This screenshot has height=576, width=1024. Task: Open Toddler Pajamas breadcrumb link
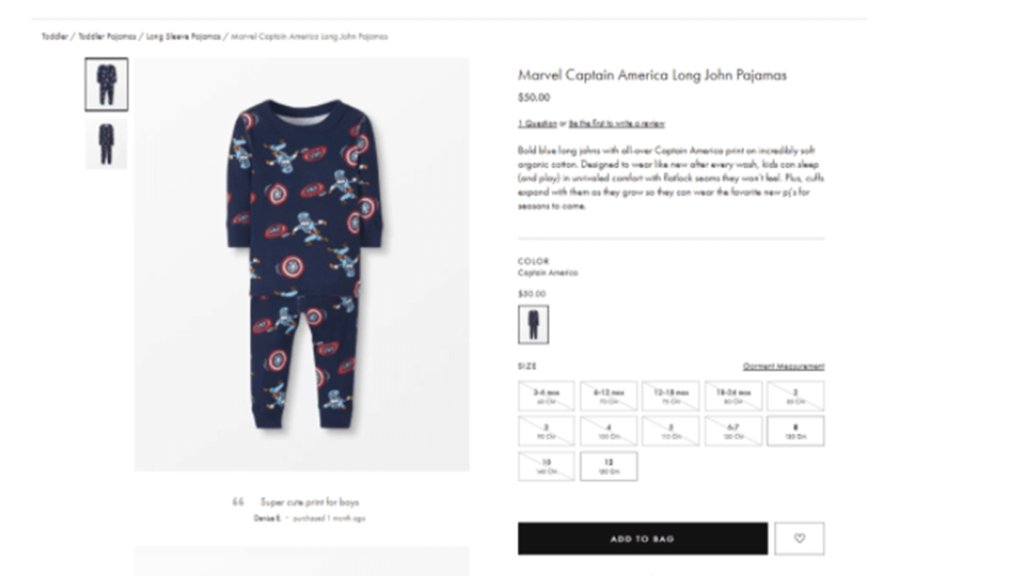pyautogui.click(x=107, y=37)
